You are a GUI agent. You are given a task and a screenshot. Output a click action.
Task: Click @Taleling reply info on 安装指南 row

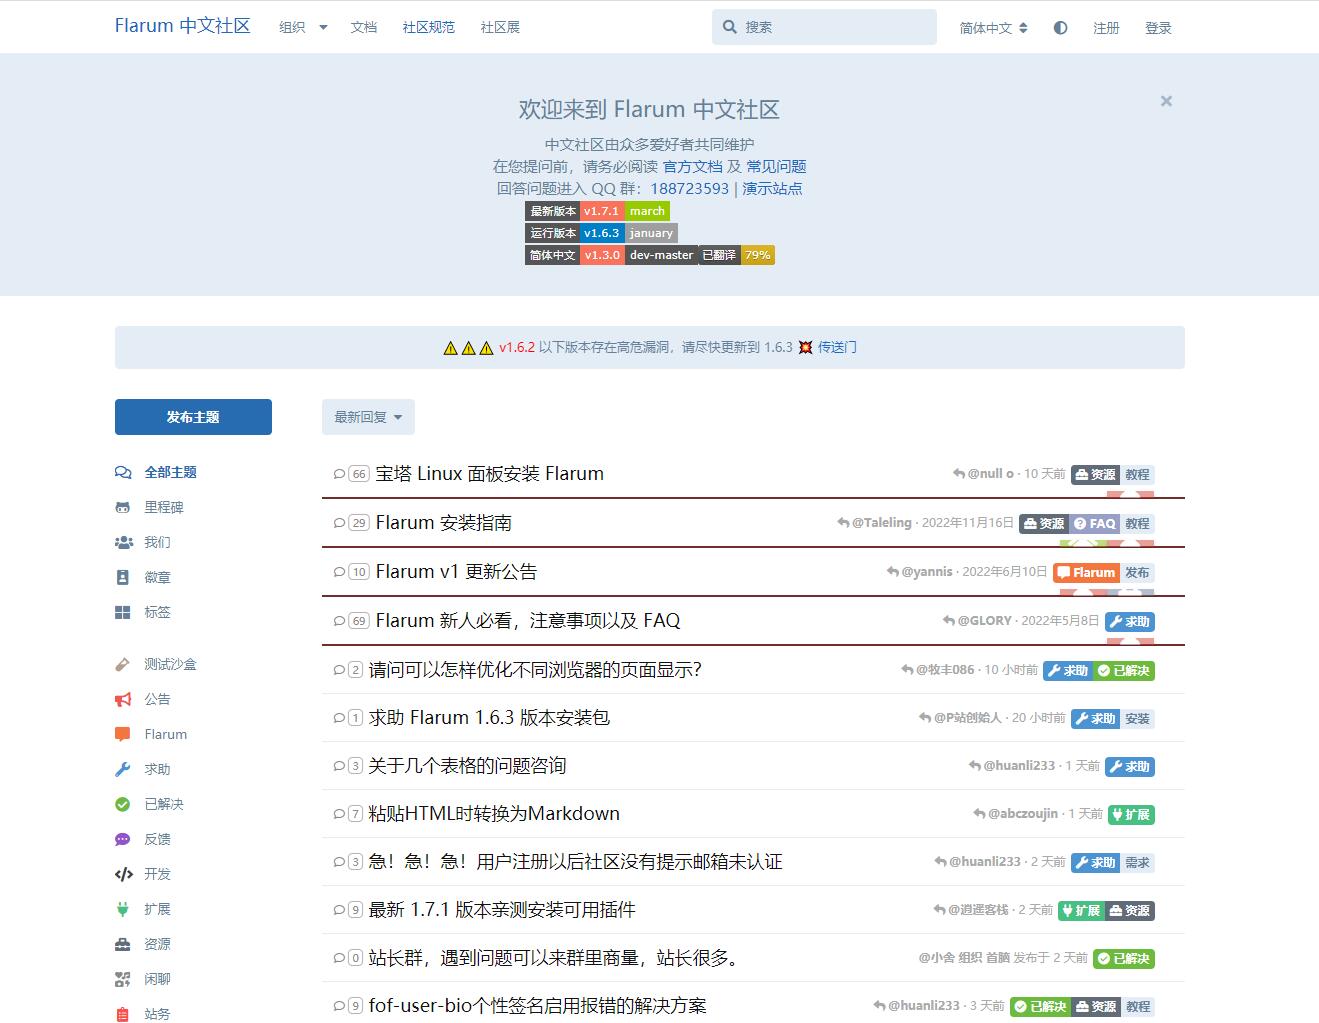pyautogui.click(x=925, y=523)
